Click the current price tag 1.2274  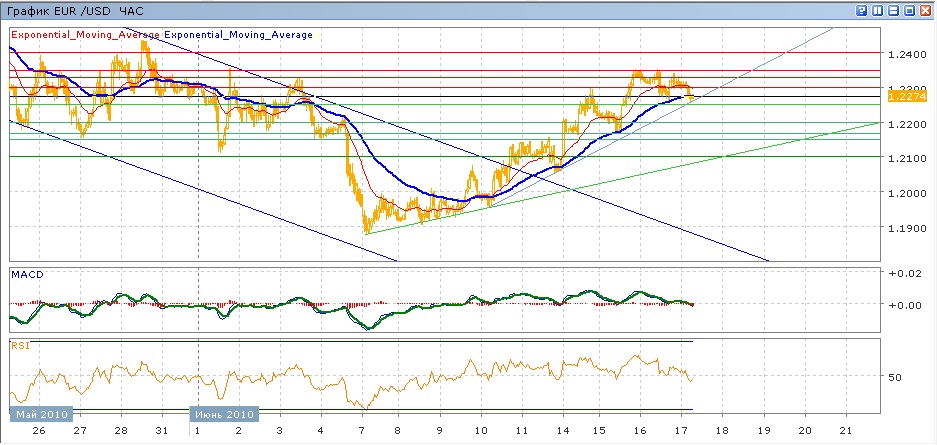point(907,97)
